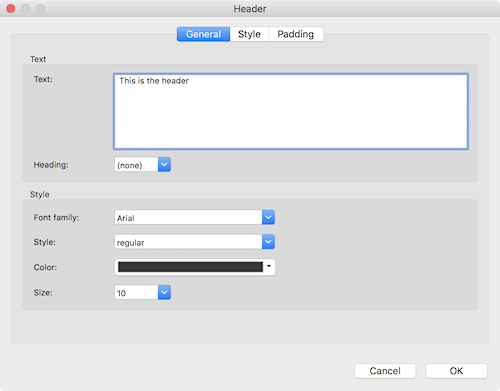Click the 'Heading:' label
Viewport: 500px width, 391px height.
(x=51, y=165)
